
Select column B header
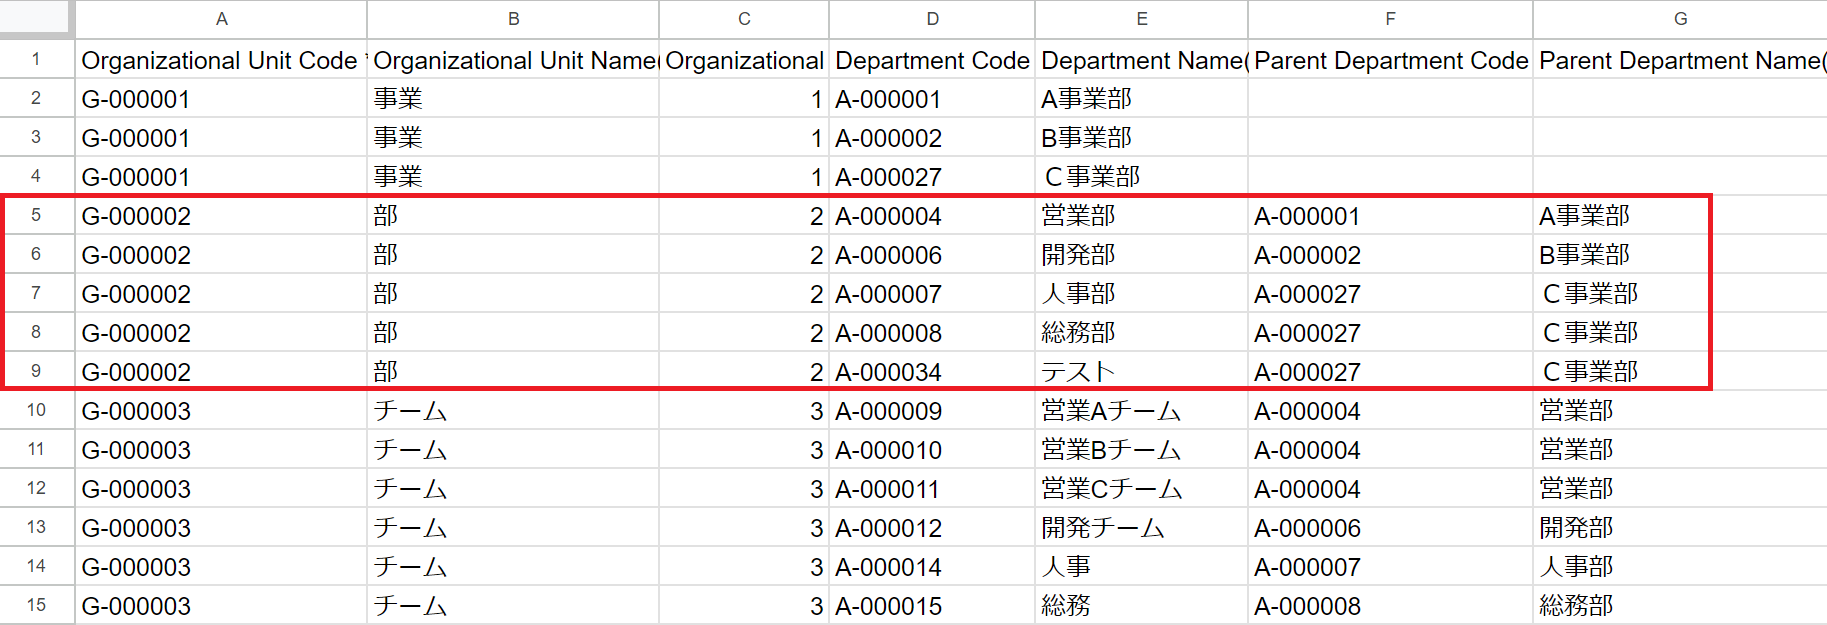click(x=513, y=19)
